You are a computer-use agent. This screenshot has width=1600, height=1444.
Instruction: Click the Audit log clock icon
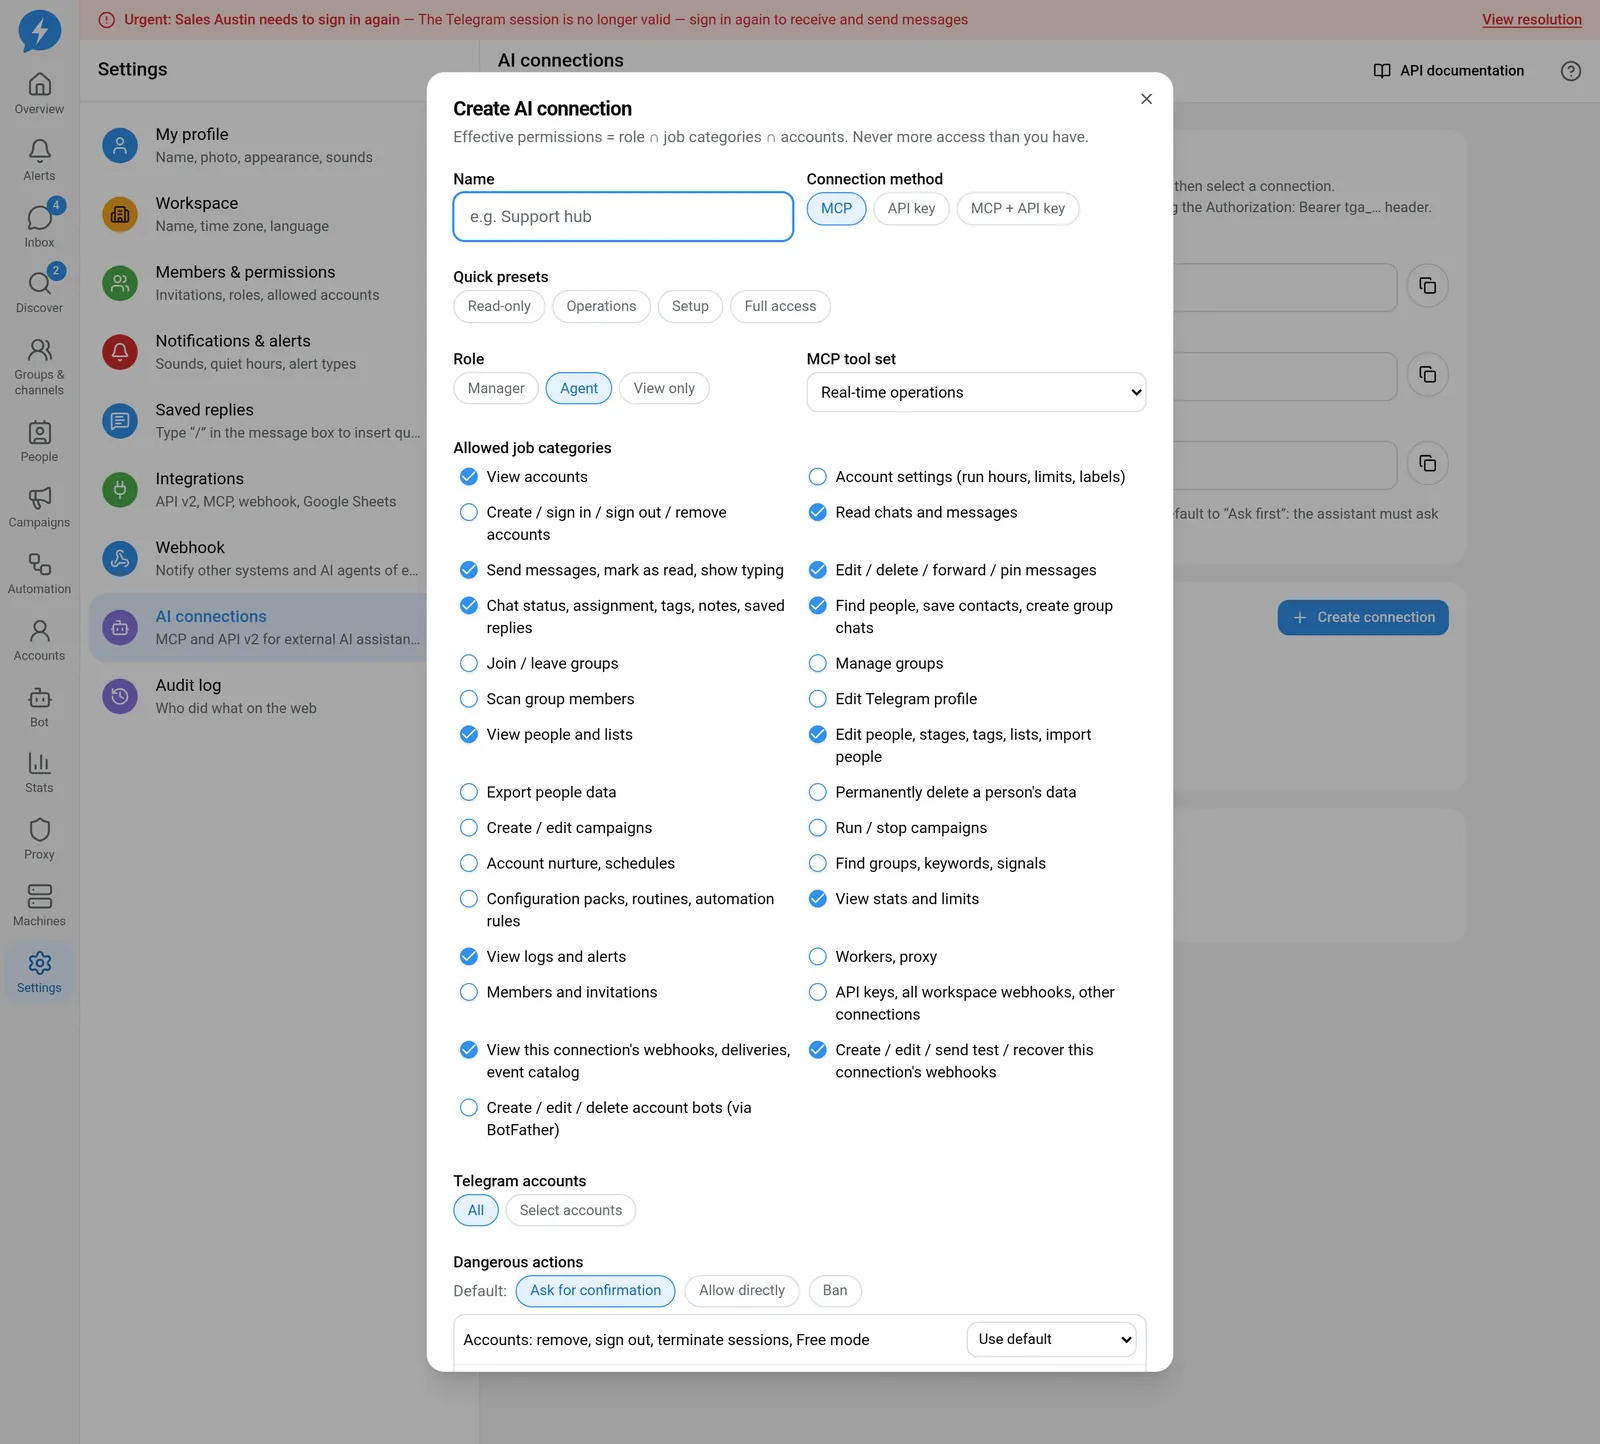120,696
